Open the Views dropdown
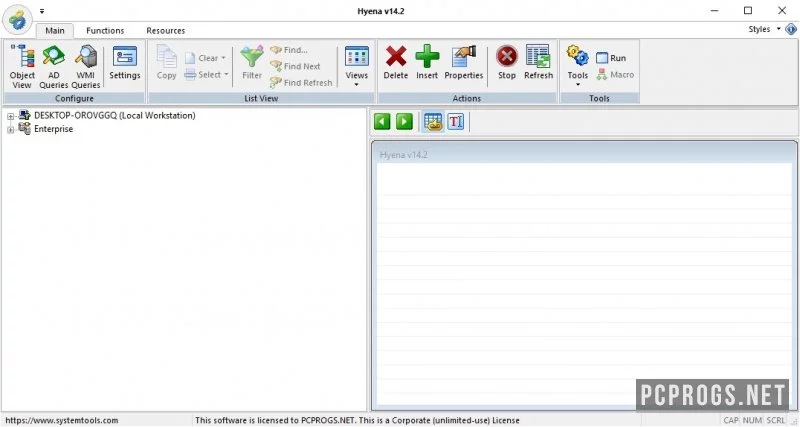Viewport: 800px width, 427px height. pyautogui.click(x=357, y=66)
